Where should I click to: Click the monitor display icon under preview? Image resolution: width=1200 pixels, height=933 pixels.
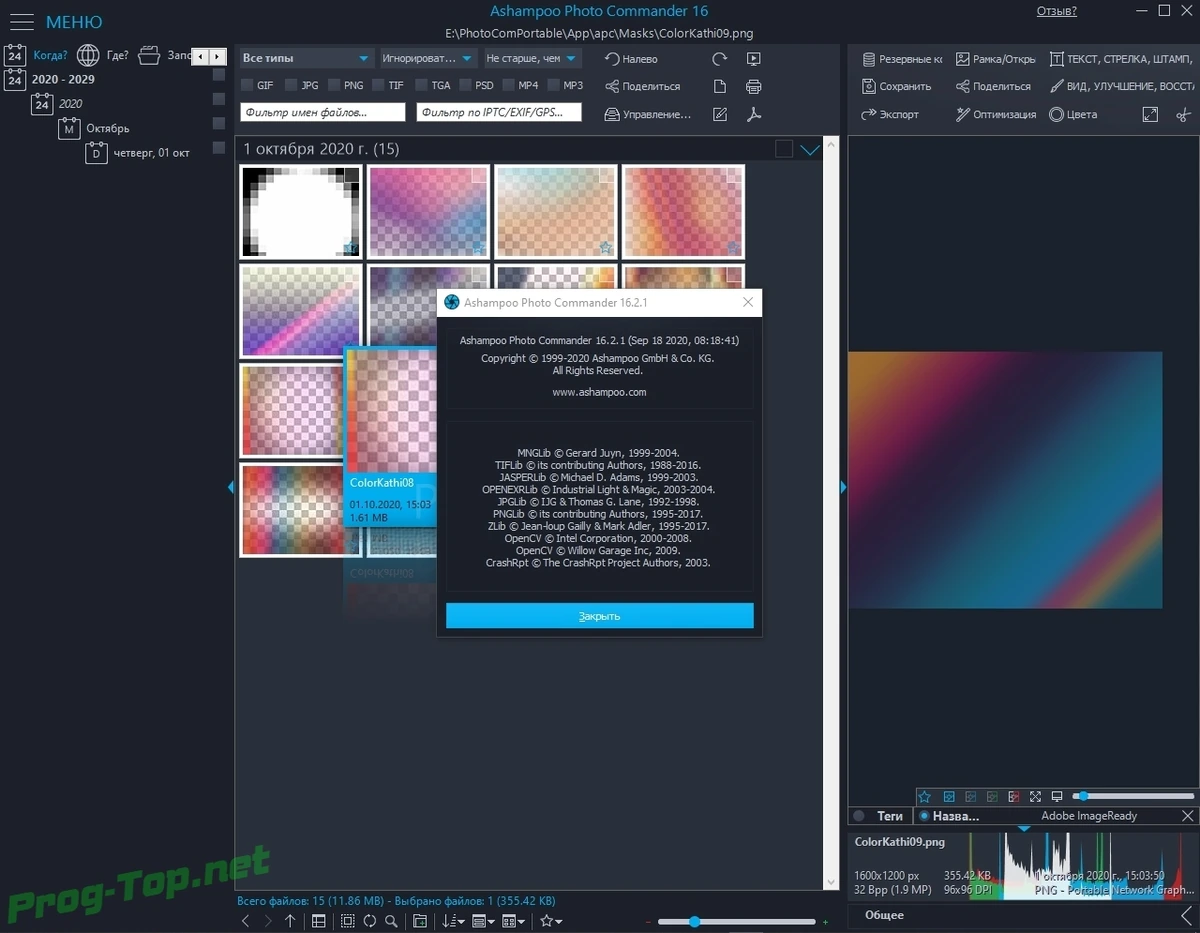click(x=1057, y=797)
